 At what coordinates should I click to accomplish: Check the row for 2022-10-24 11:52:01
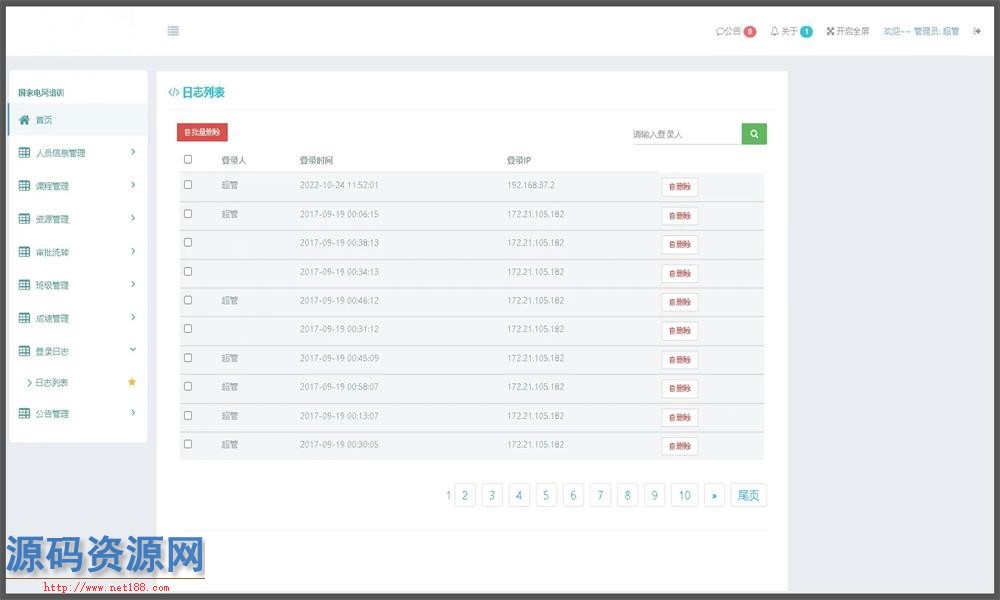click(188, 184)
